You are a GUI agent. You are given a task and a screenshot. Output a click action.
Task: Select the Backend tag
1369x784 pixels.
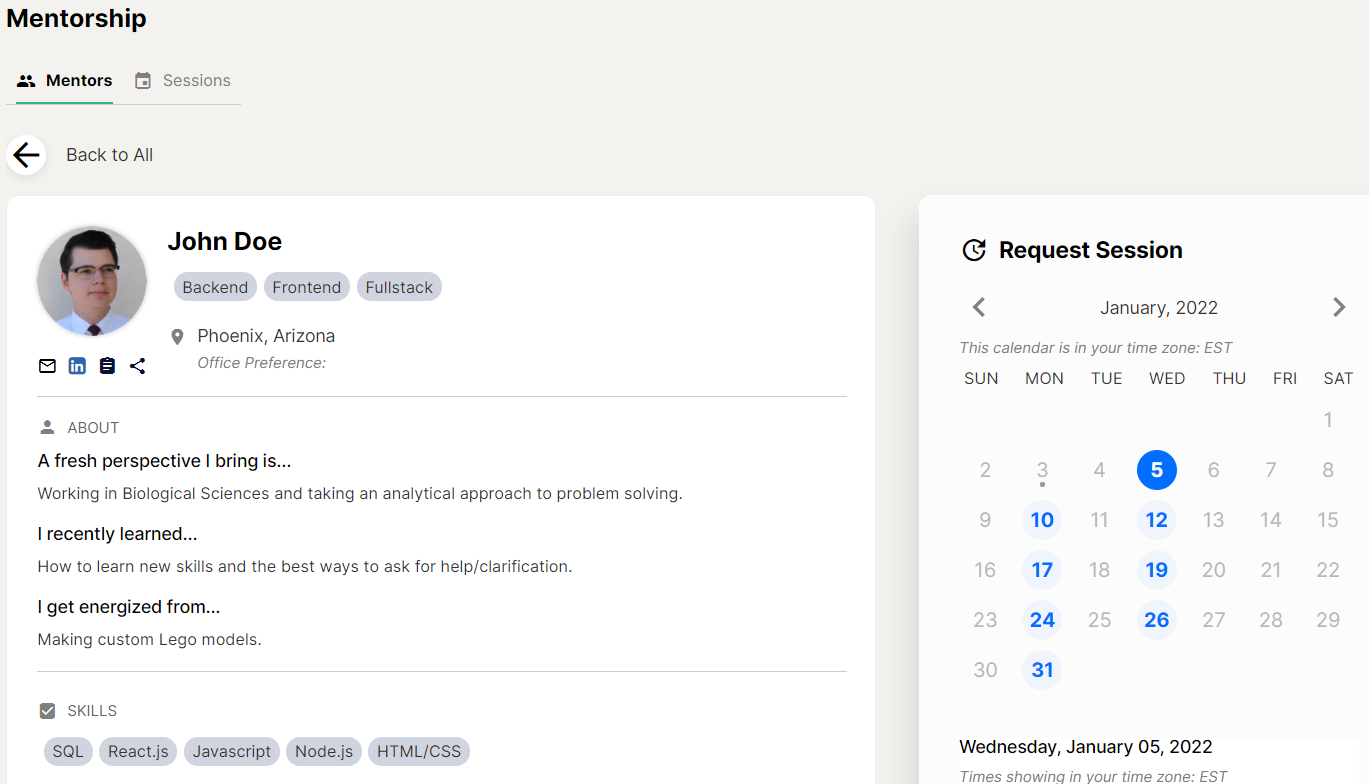tap(215, 287)
